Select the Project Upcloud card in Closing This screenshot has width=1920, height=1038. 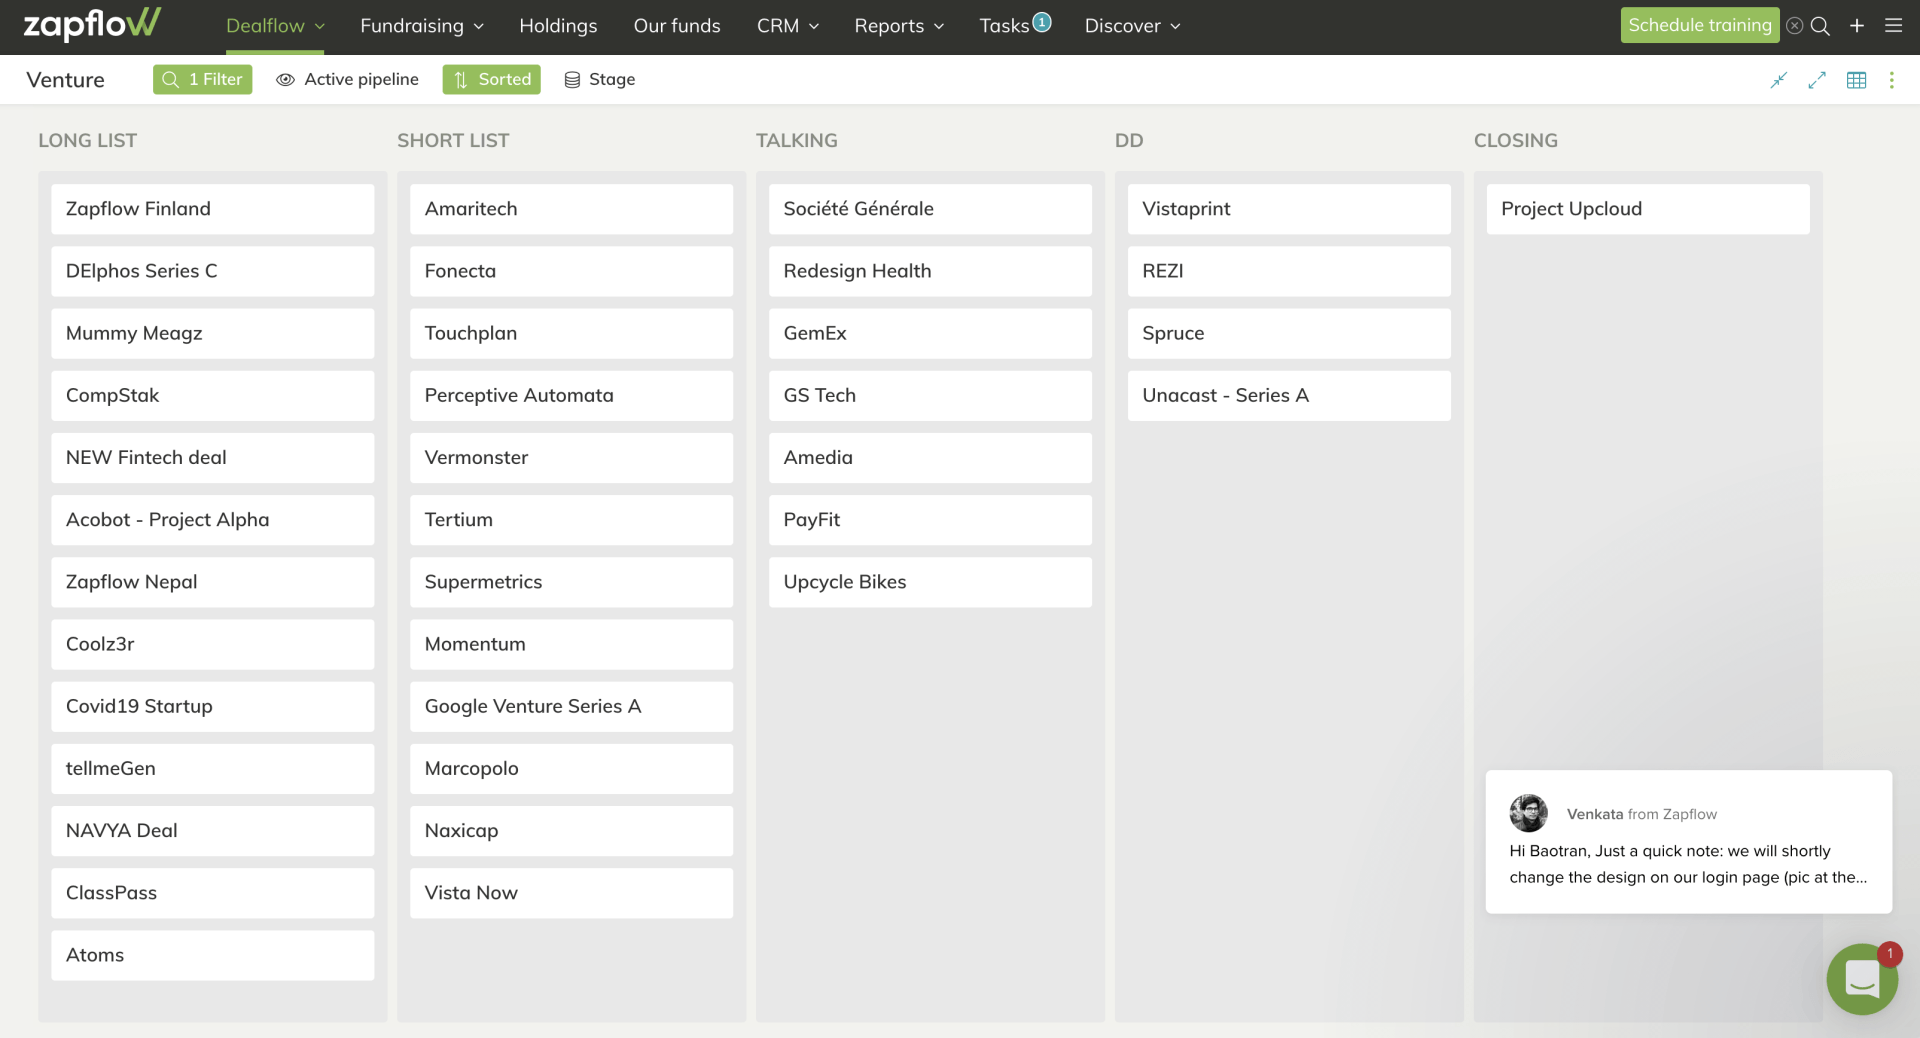pos(1647,209)
